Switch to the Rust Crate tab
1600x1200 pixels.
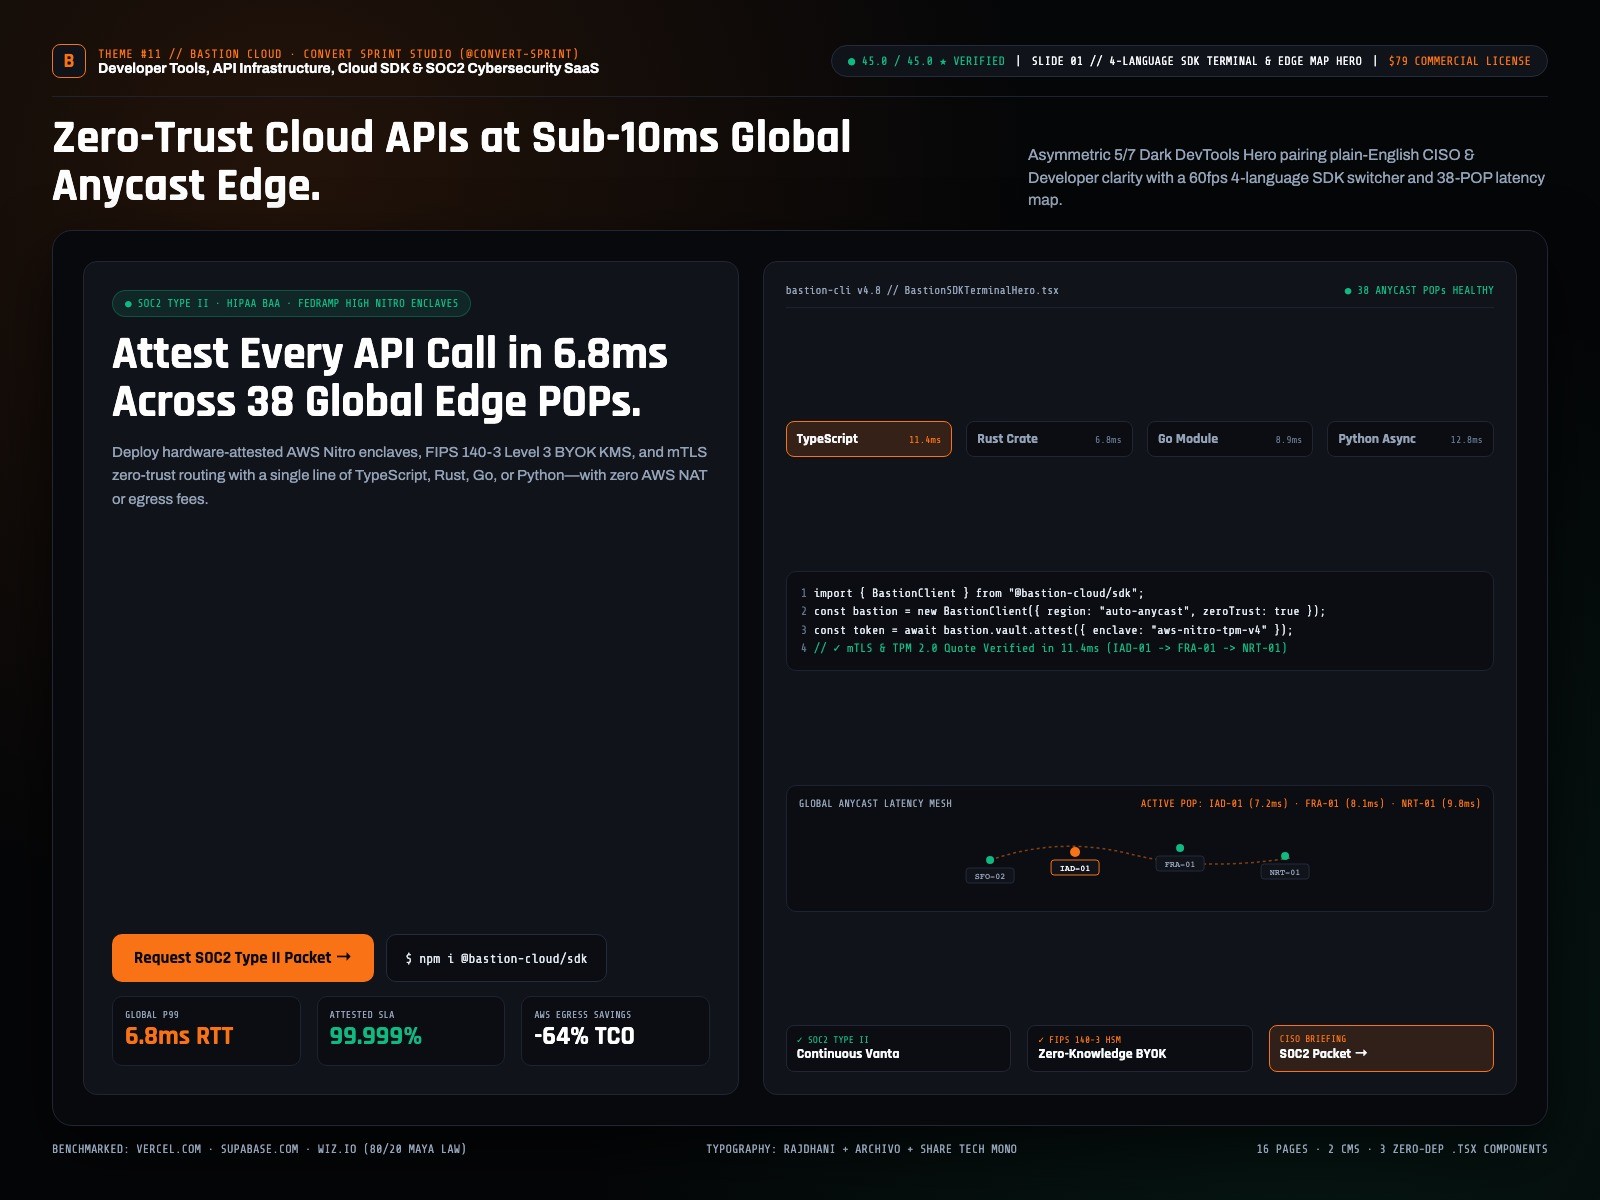coord(1049,439)
